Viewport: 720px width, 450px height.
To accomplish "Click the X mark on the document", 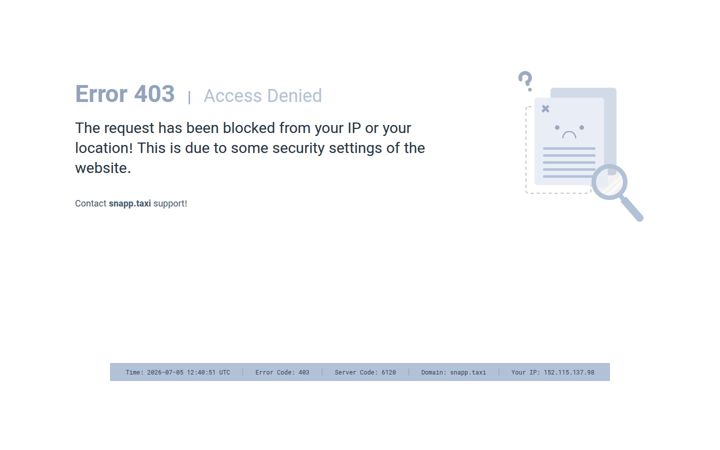I will point(545,109).
